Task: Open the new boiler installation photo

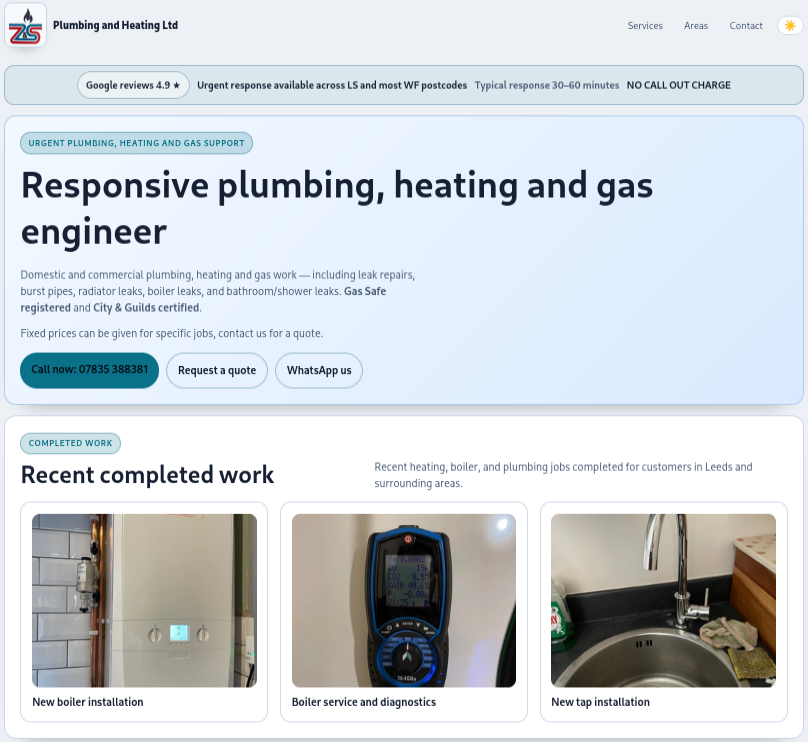Action: coord(144,600)
